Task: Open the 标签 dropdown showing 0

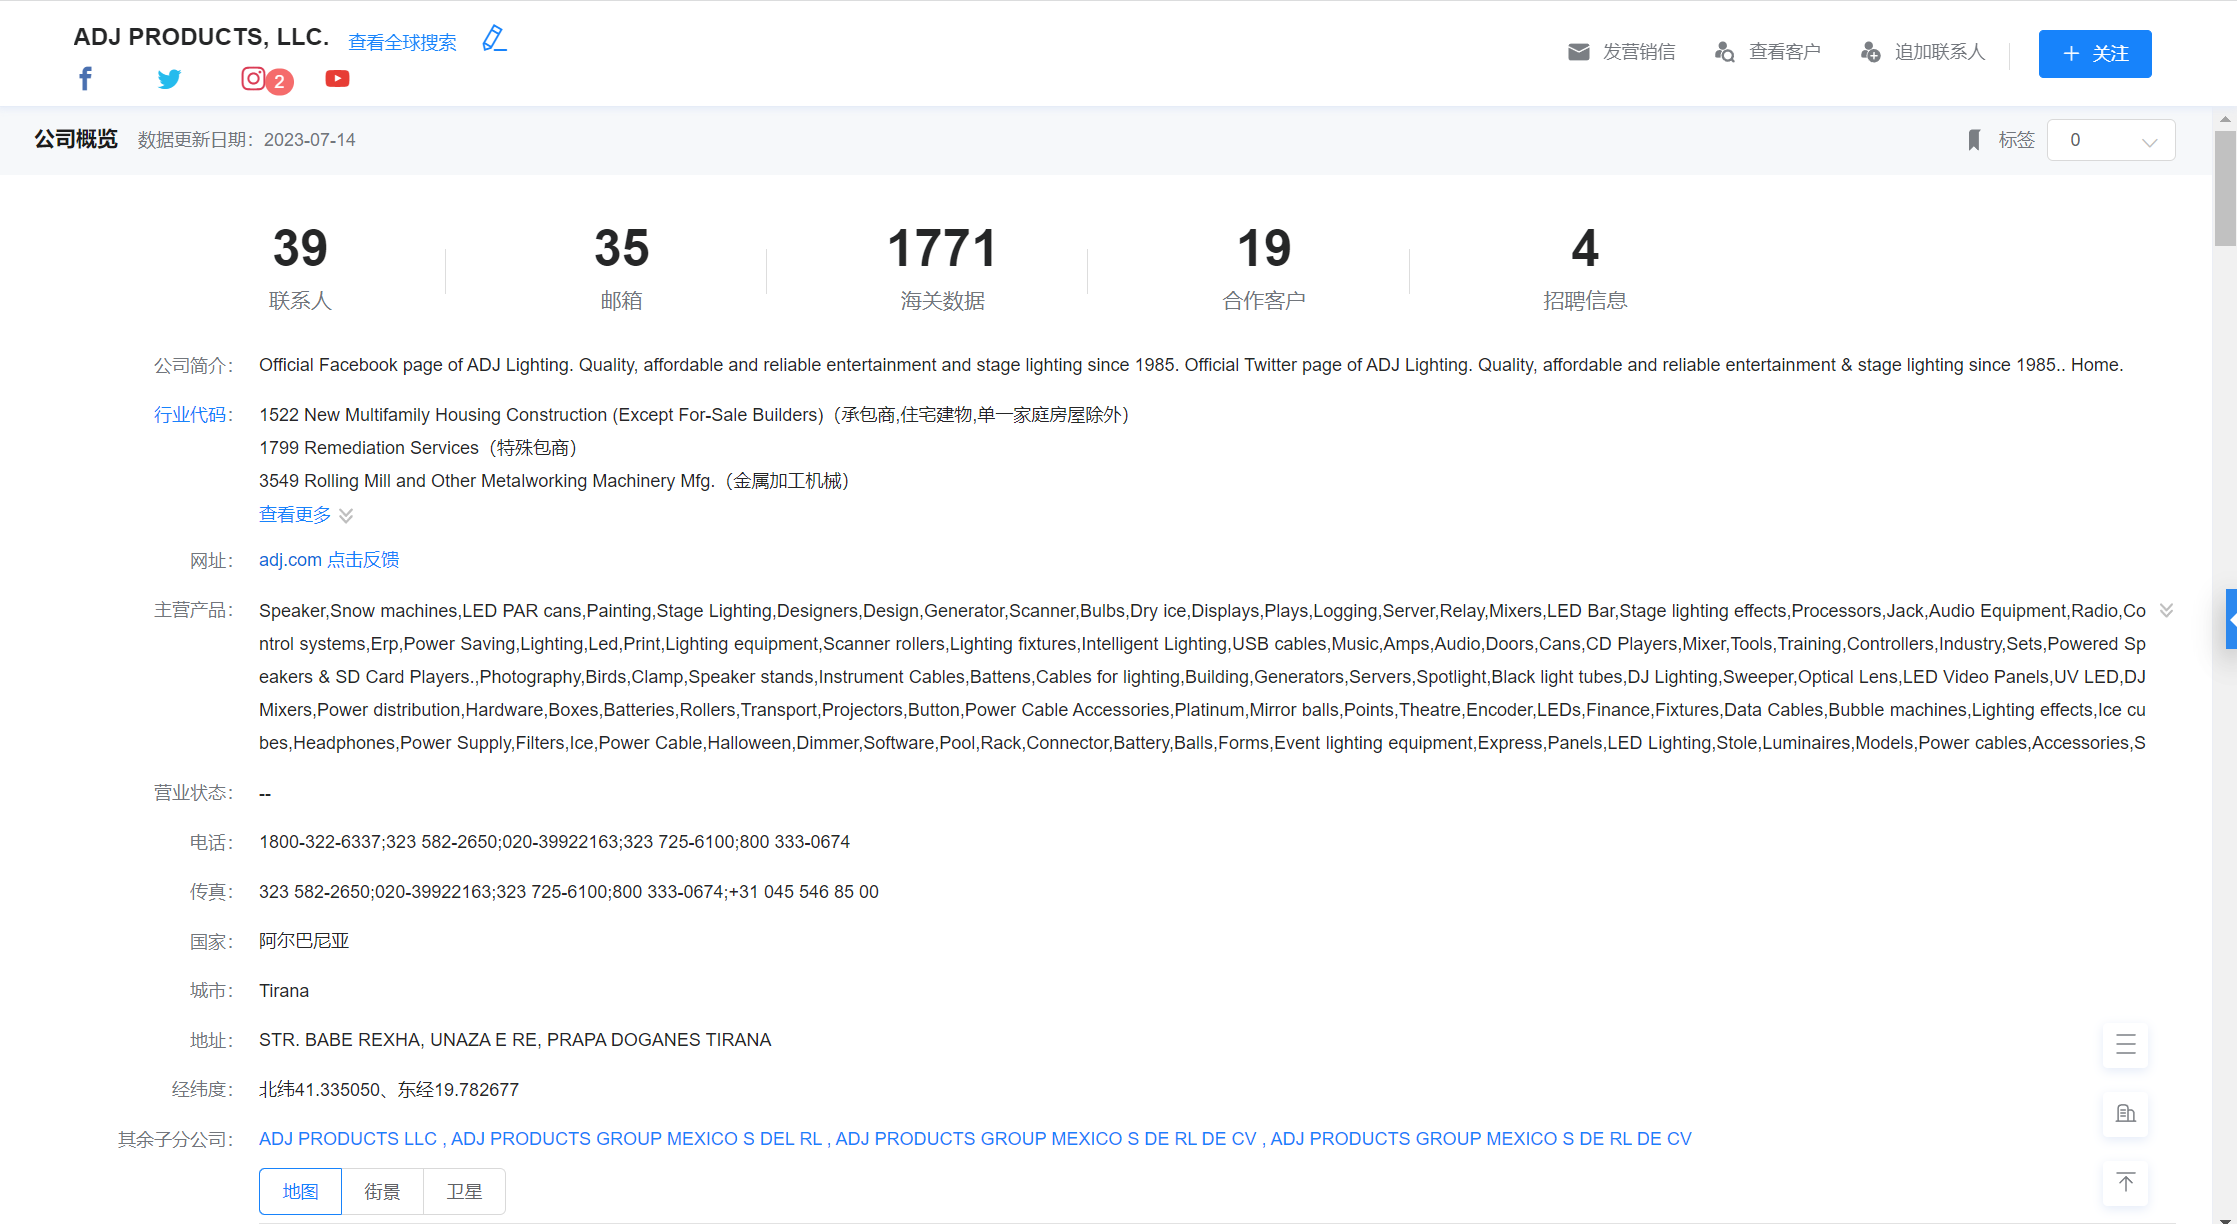Action: [2112, 140]
